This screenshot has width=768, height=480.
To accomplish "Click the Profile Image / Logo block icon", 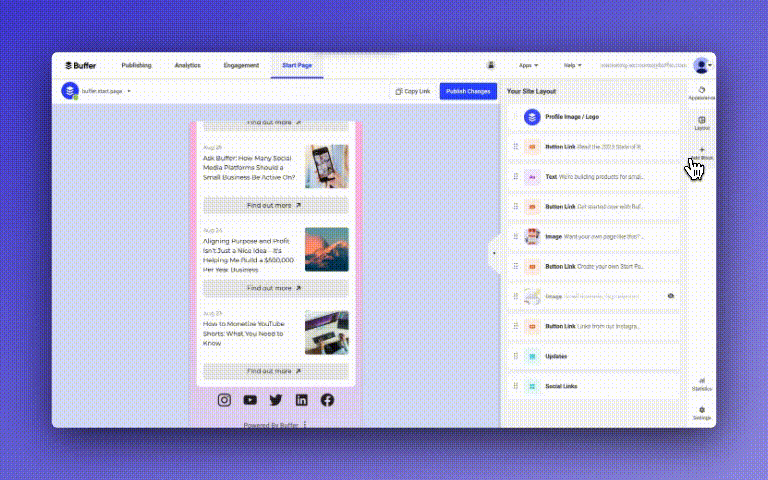I will [x=532, y=117].
